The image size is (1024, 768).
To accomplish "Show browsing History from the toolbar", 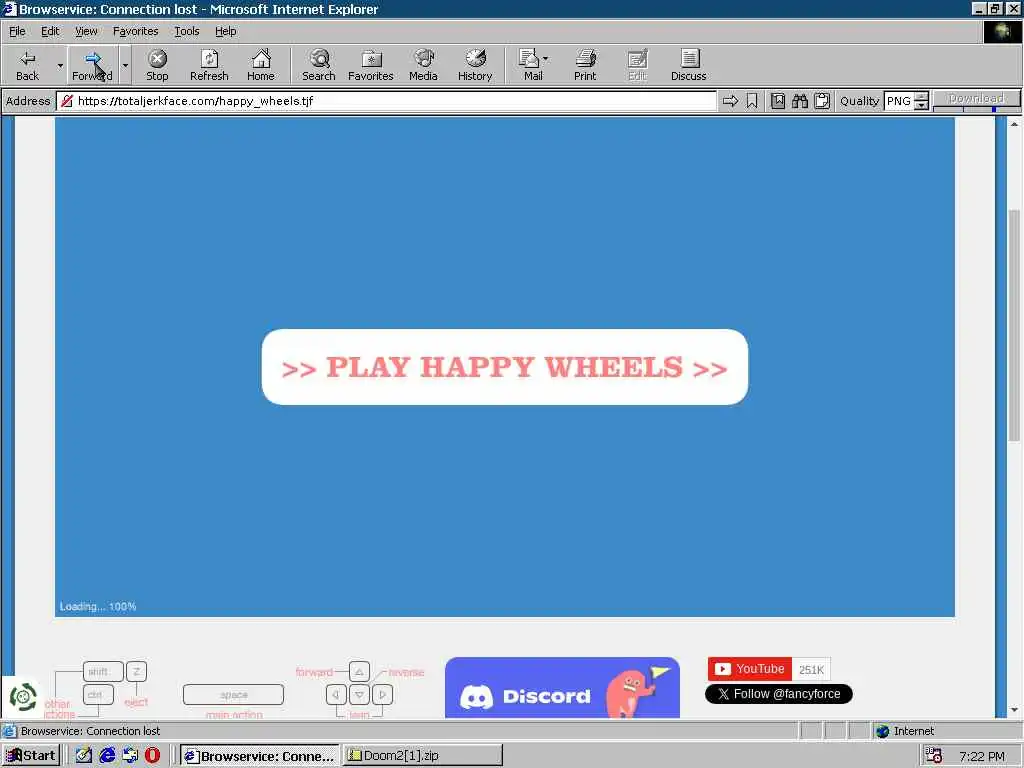I will point(475,65).
